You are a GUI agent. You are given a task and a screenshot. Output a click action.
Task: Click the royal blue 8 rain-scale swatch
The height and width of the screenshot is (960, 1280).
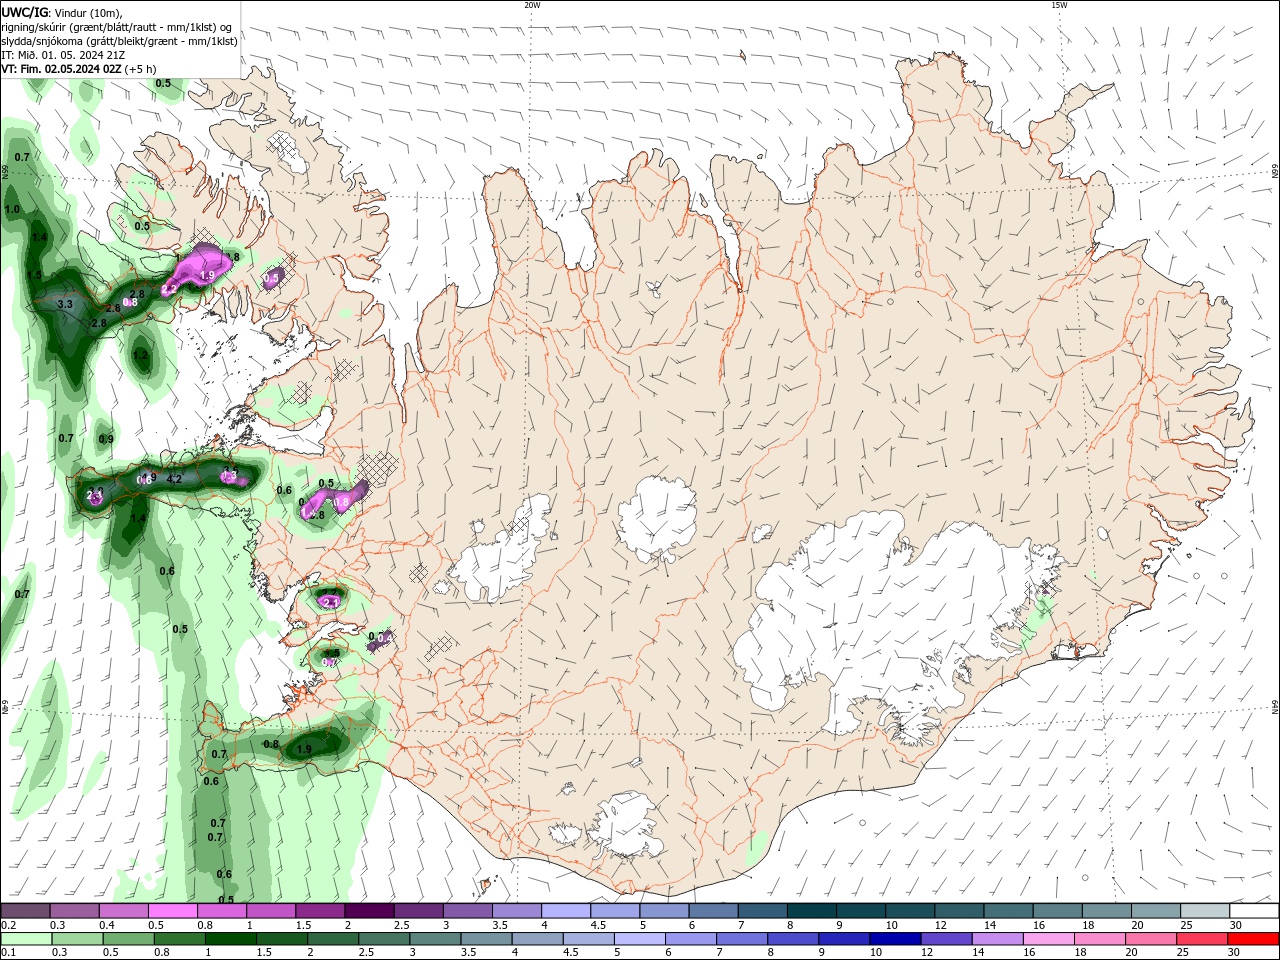[792, 939]
